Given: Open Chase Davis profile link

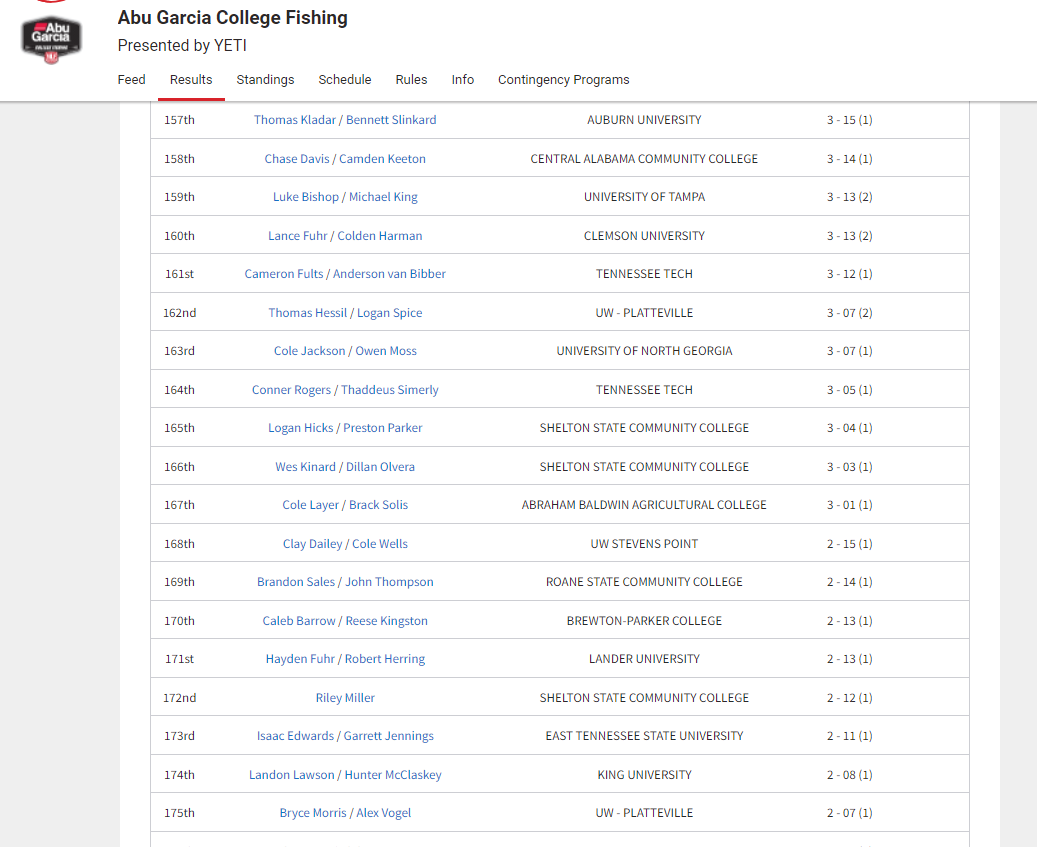Looking at the screenshot, I should [x=297, y=159].
